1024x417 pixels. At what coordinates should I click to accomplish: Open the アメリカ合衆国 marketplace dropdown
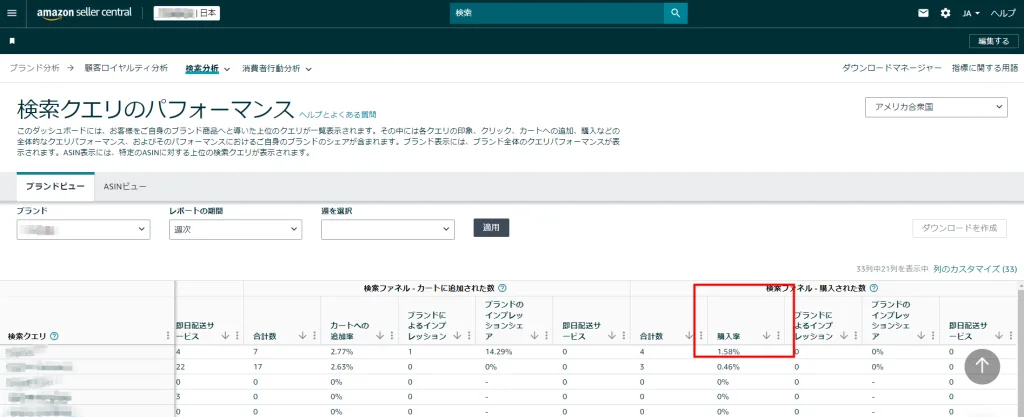pyautogui.click(x=936, y=107)
